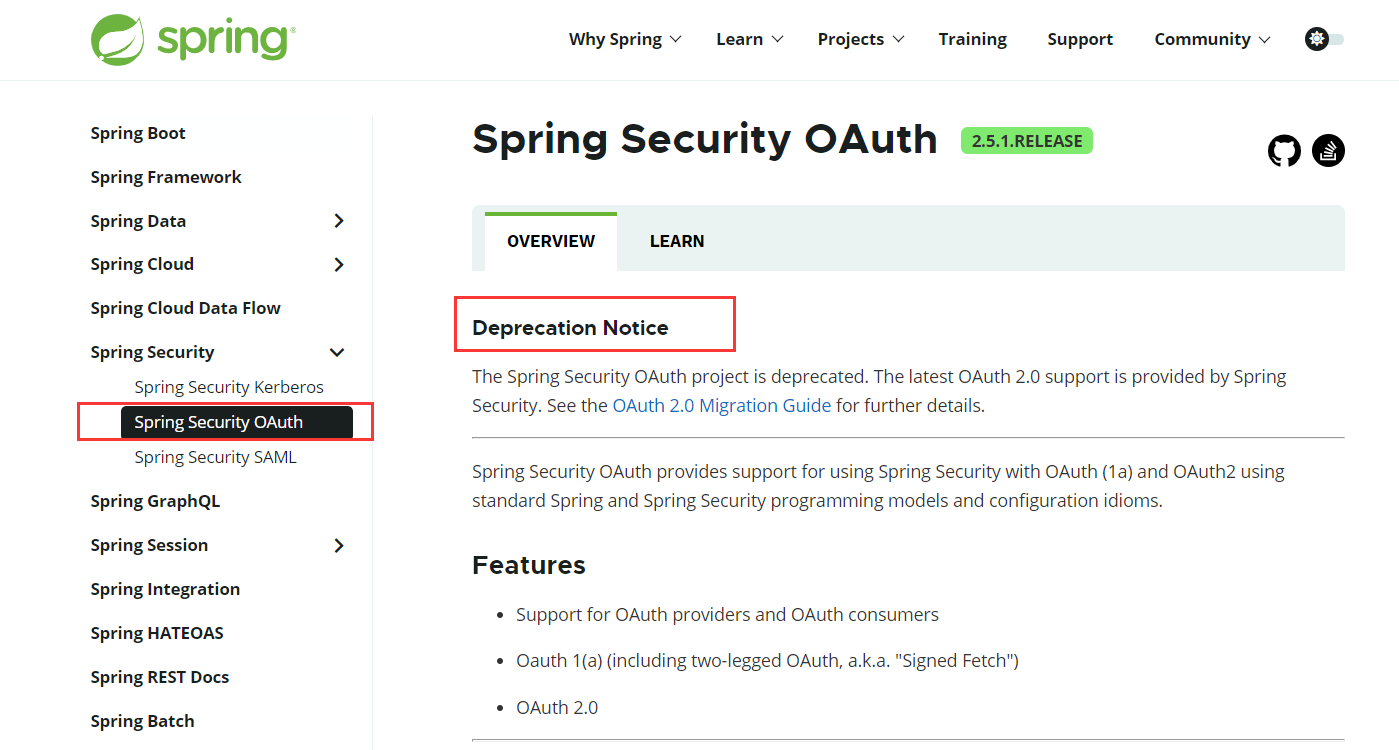Screen dimensions: 1399x750
Task: Open Spring HATEOAS in sidebar
Action: (157, 633)
